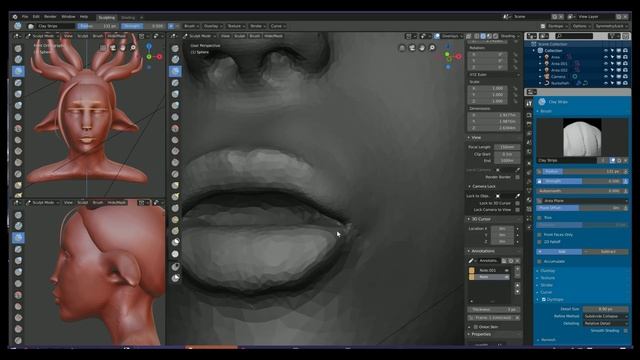Open the Dyntopo dropdown in top bar
This screenshot has width=640, height=360.
tap(557, 26)
